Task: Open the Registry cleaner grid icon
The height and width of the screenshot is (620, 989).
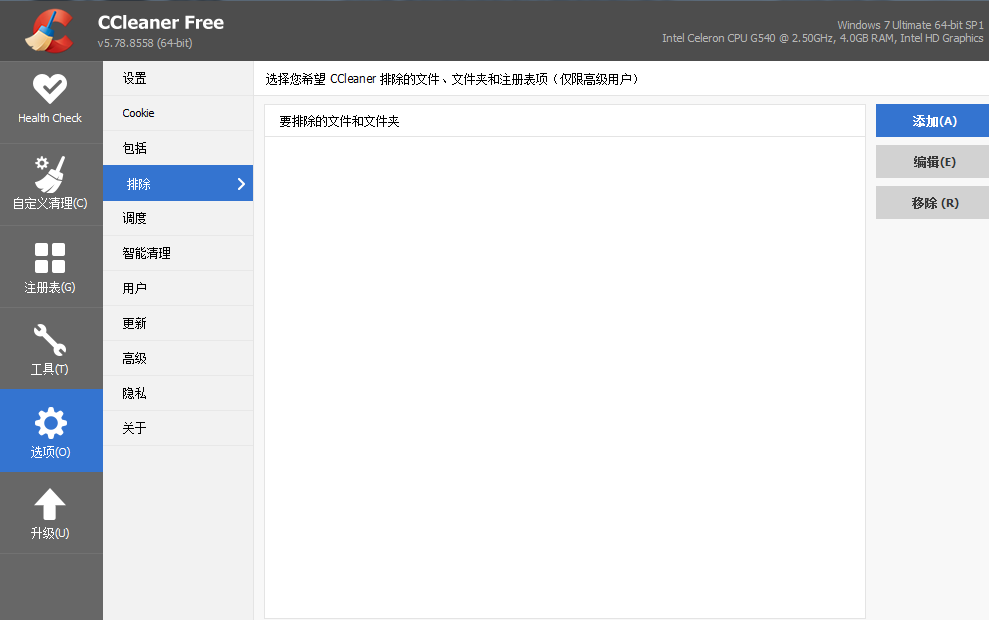Action: pyautogui.click(x=50, y=258)
